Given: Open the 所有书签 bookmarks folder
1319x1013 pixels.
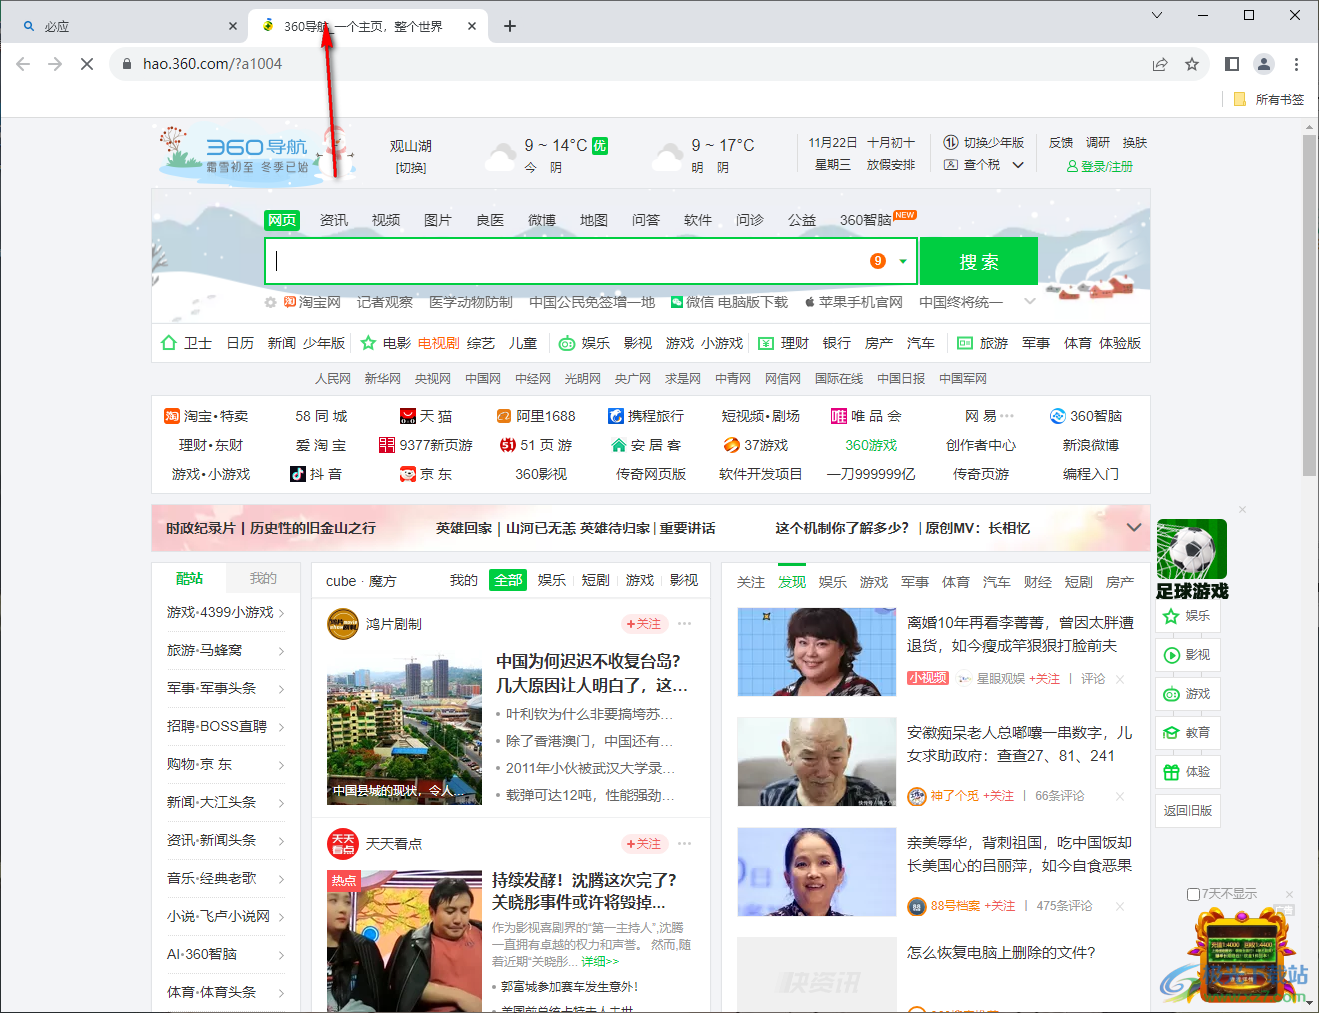Looking at the screenshot, I should [1269, 99].
